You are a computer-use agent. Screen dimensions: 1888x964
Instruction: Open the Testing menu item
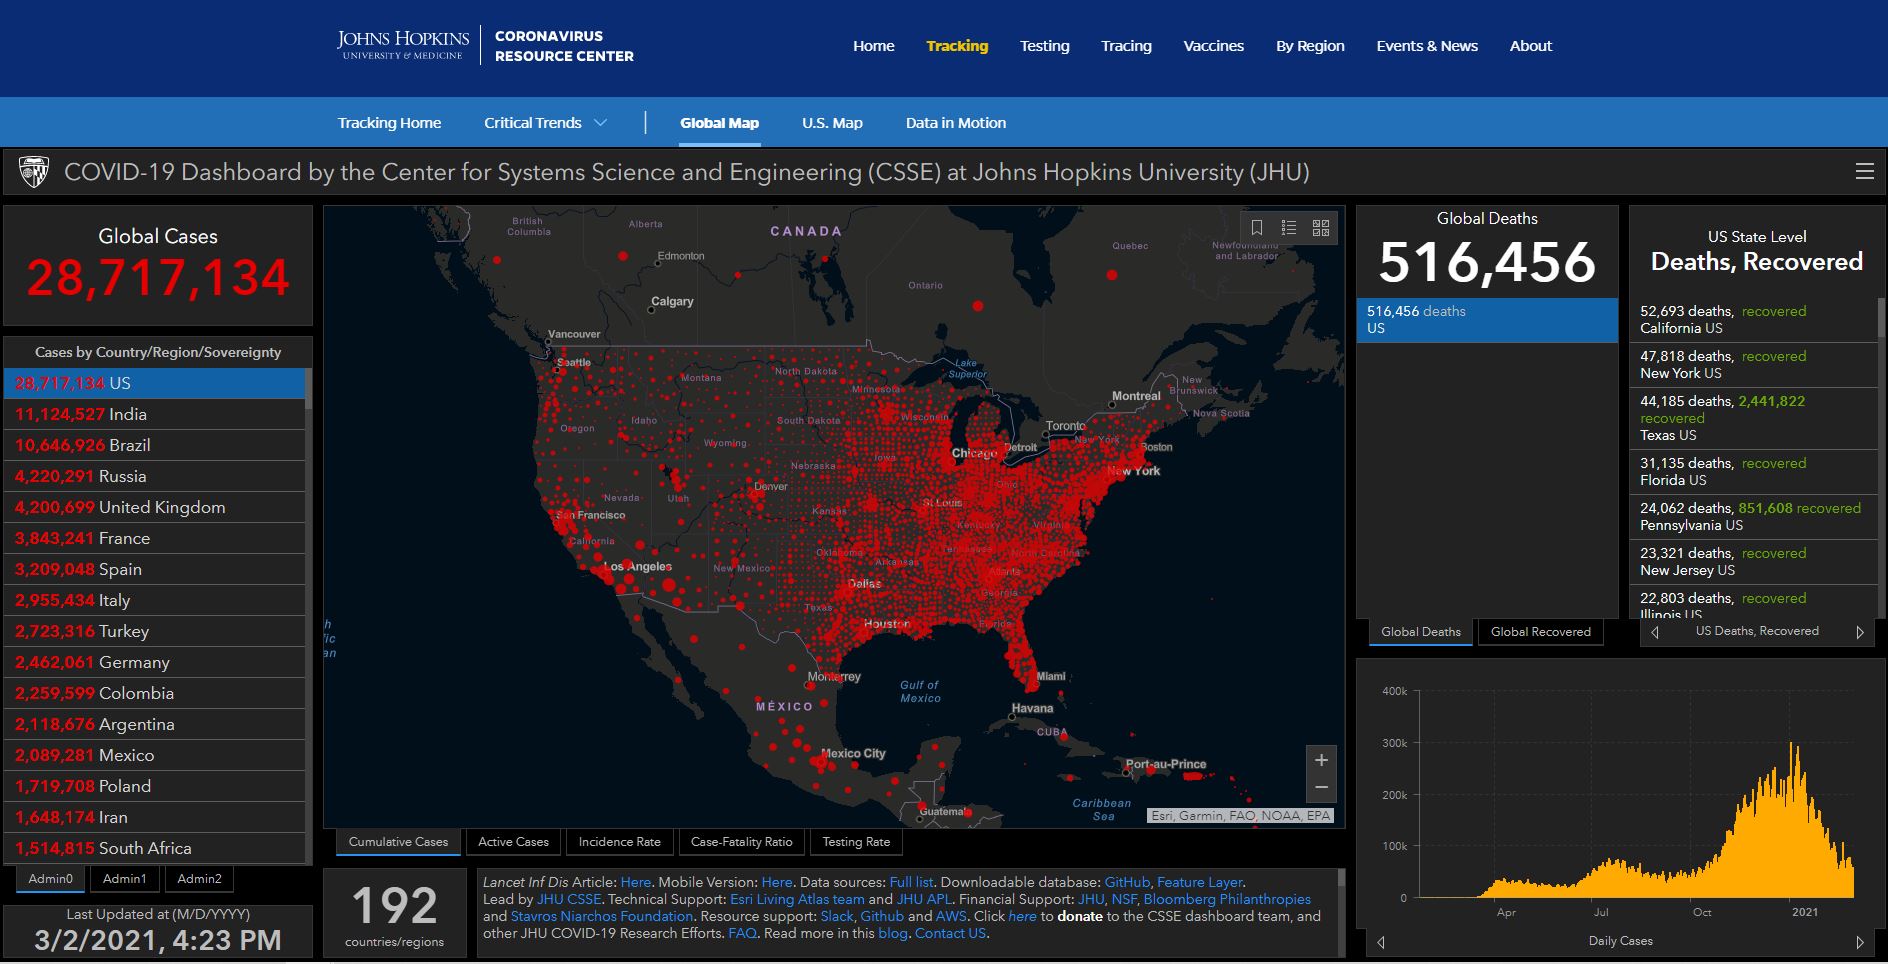point(1044,46)
